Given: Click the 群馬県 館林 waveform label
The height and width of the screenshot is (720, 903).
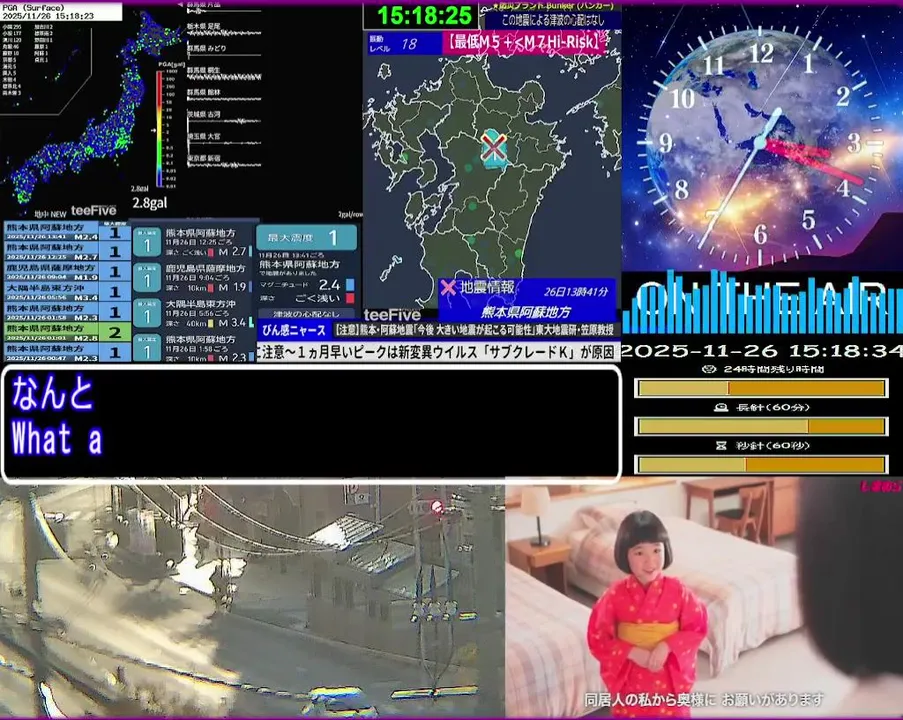Looking at the screenshot, I should (204, 92).
